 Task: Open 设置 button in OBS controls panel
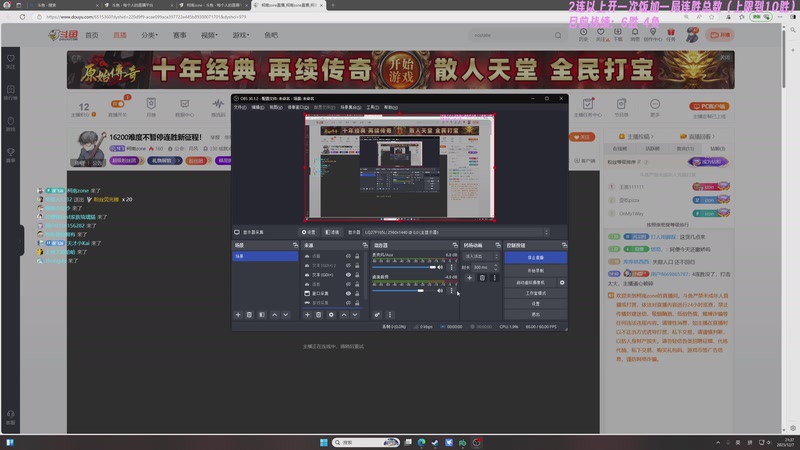[535, 304]
